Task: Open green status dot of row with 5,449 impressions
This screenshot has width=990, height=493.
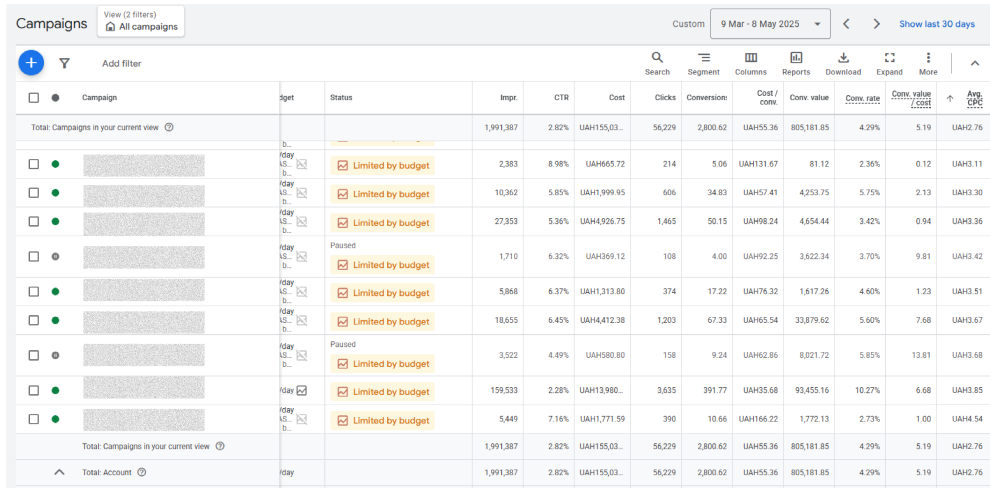Action: click(x=56, y=419)
